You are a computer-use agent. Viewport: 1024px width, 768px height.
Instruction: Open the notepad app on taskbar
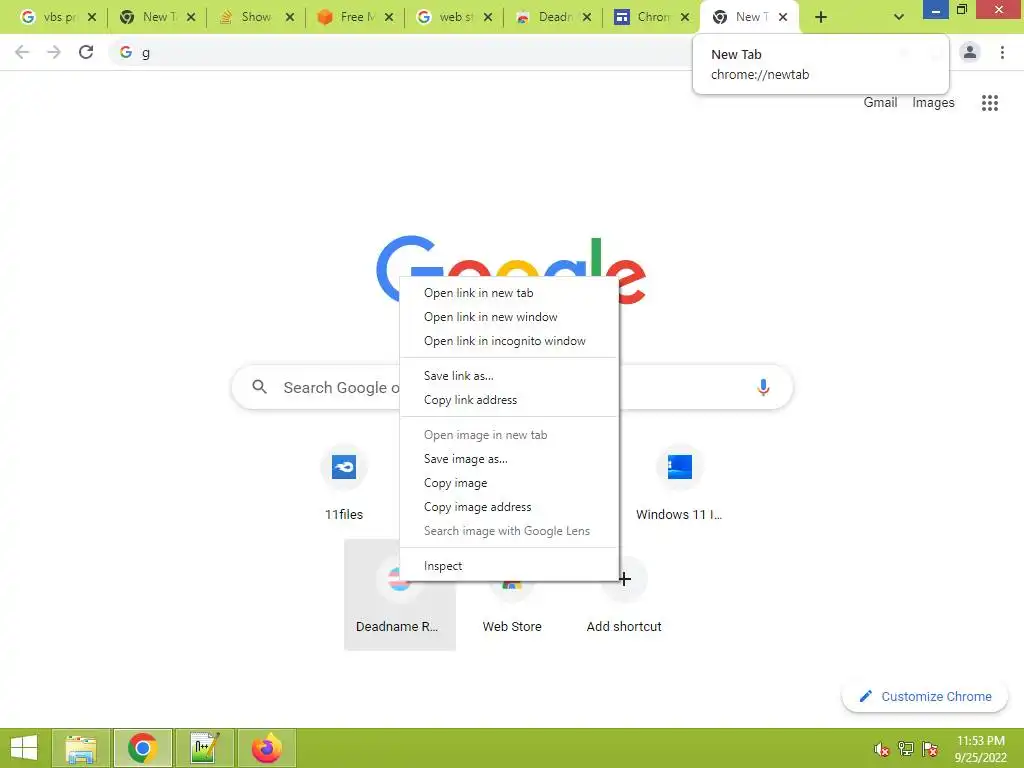click(x=204, y=748)
